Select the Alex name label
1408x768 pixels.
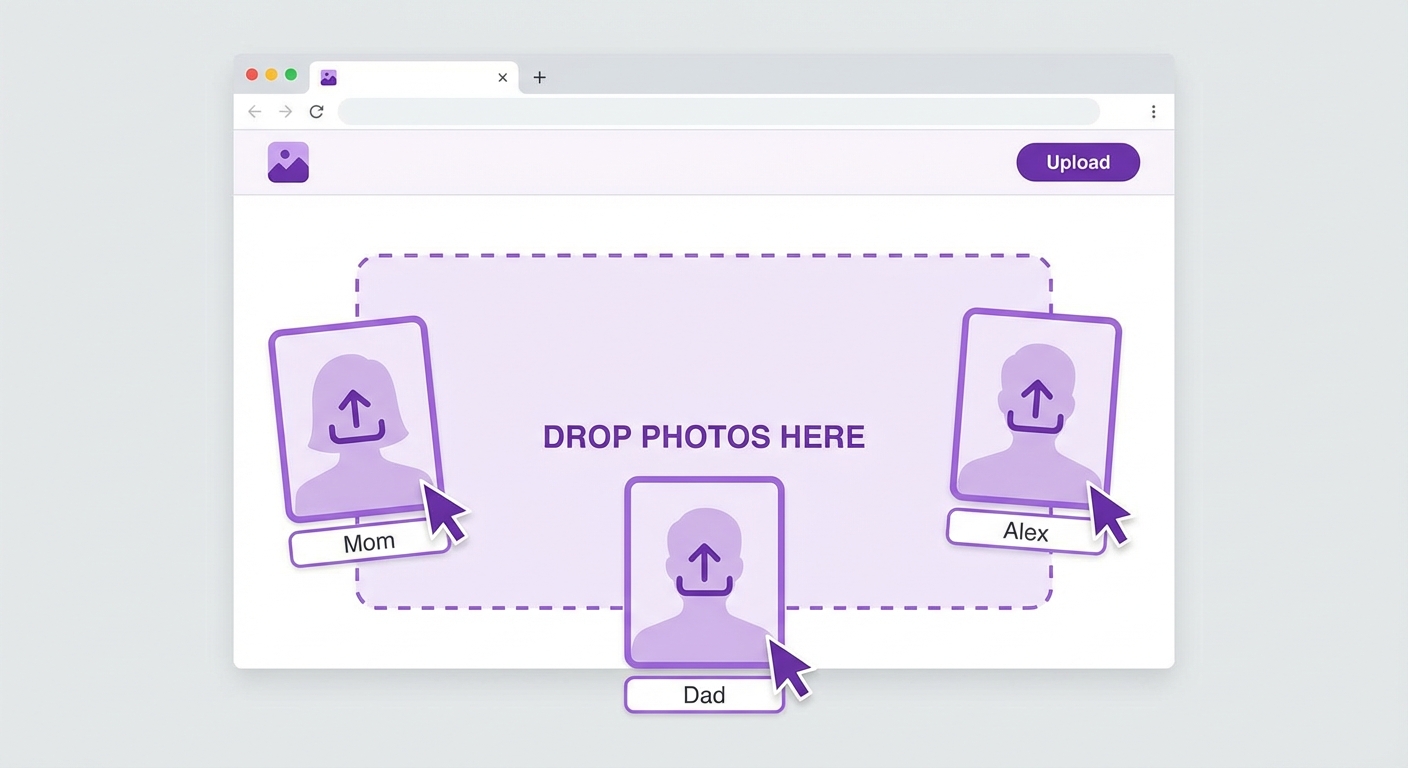pos(1026,531)
